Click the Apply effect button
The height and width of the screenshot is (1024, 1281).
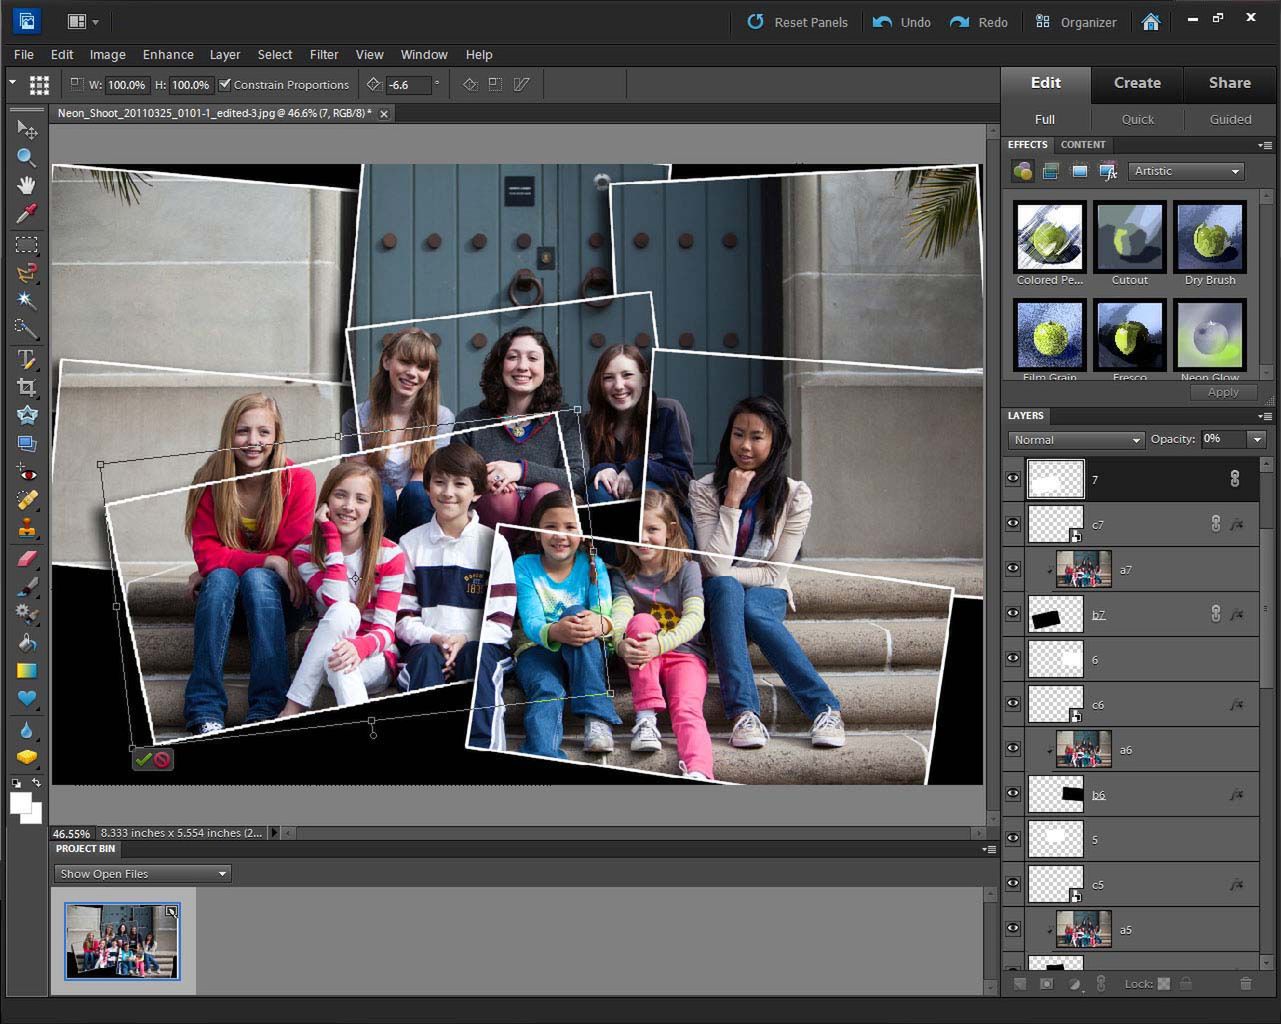tap(1223, 392)
